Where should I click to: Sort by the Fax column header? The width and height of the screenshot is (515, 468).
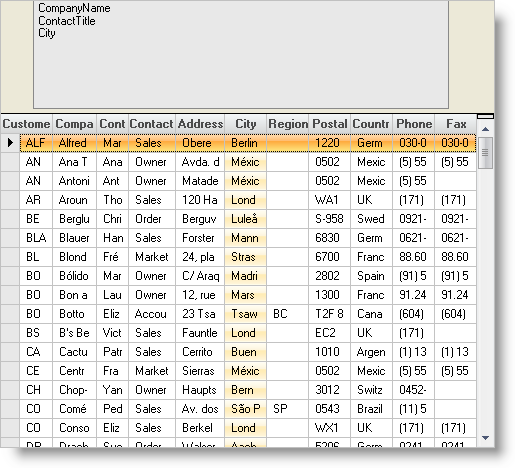pyautogui.click(x=456, y=124)
